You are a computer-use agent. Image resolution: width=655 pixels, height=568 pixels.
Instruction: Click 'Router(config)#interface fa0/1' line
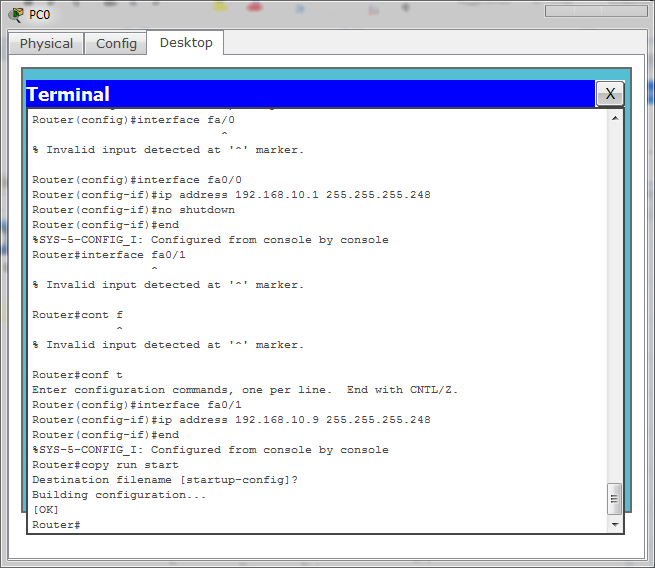coord(137,405)
